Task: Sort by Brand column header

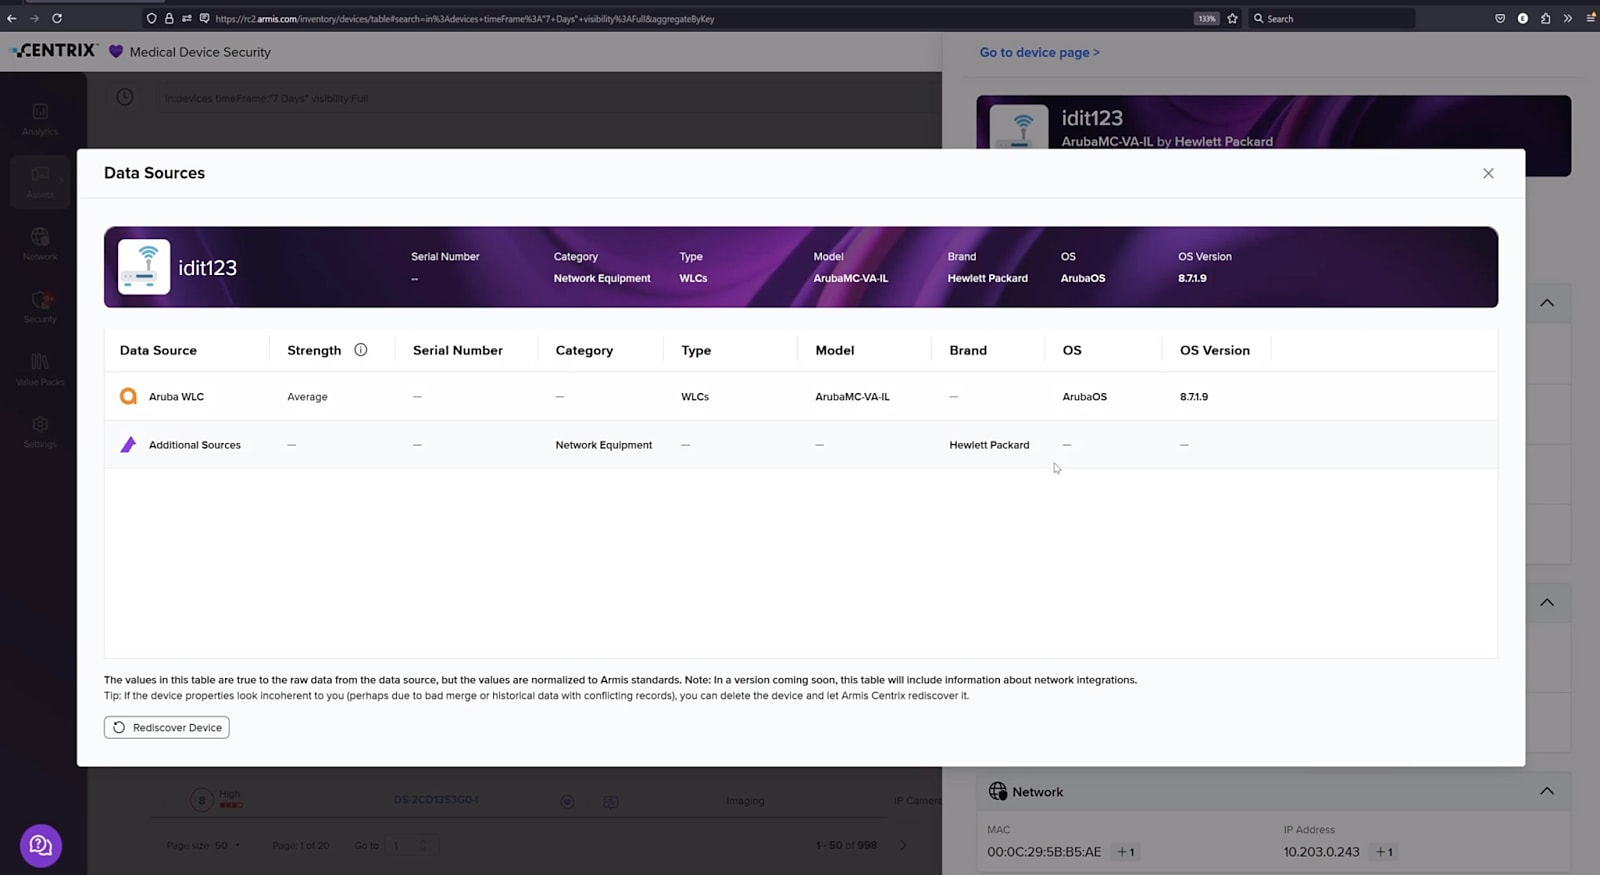Action: (968, 350)
